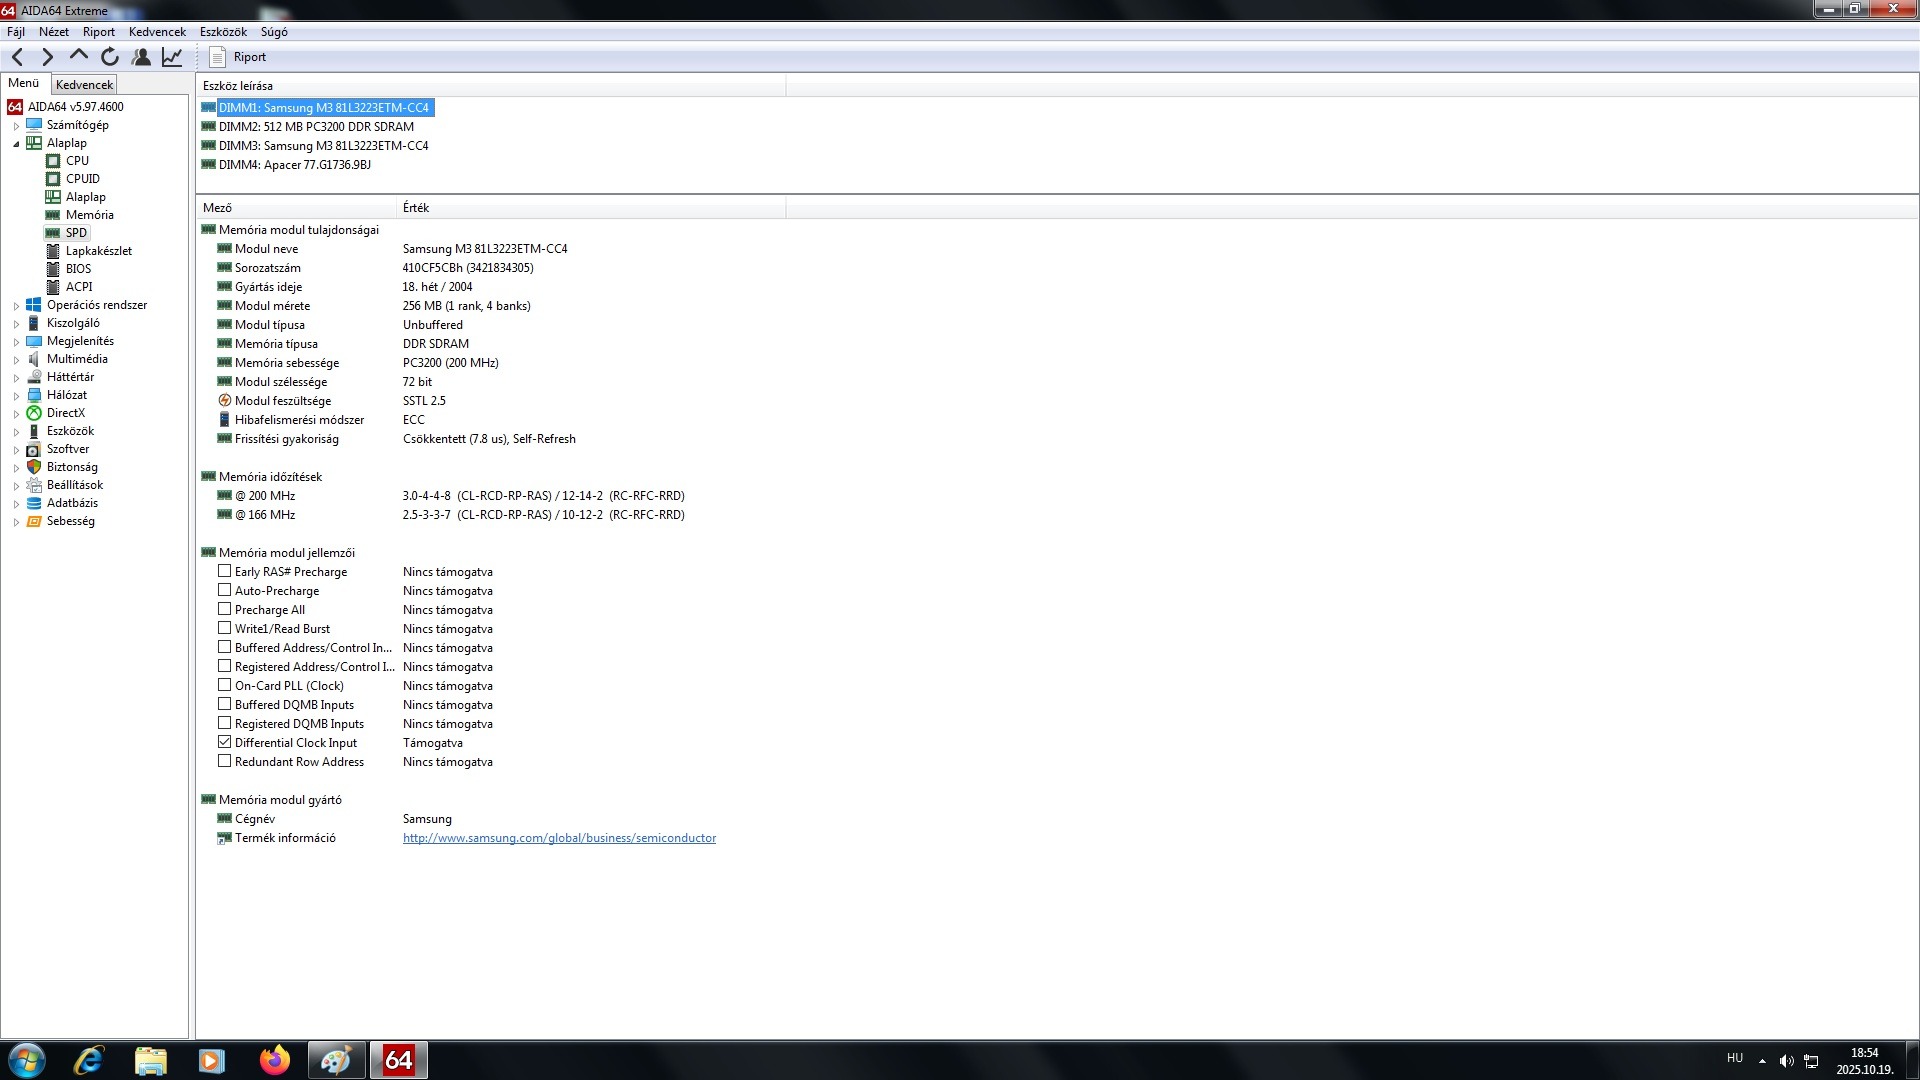Open the graph chart toolbar icon
Image resolution: width=1920 pixels, height=1080 pixels.
point(172,57)
